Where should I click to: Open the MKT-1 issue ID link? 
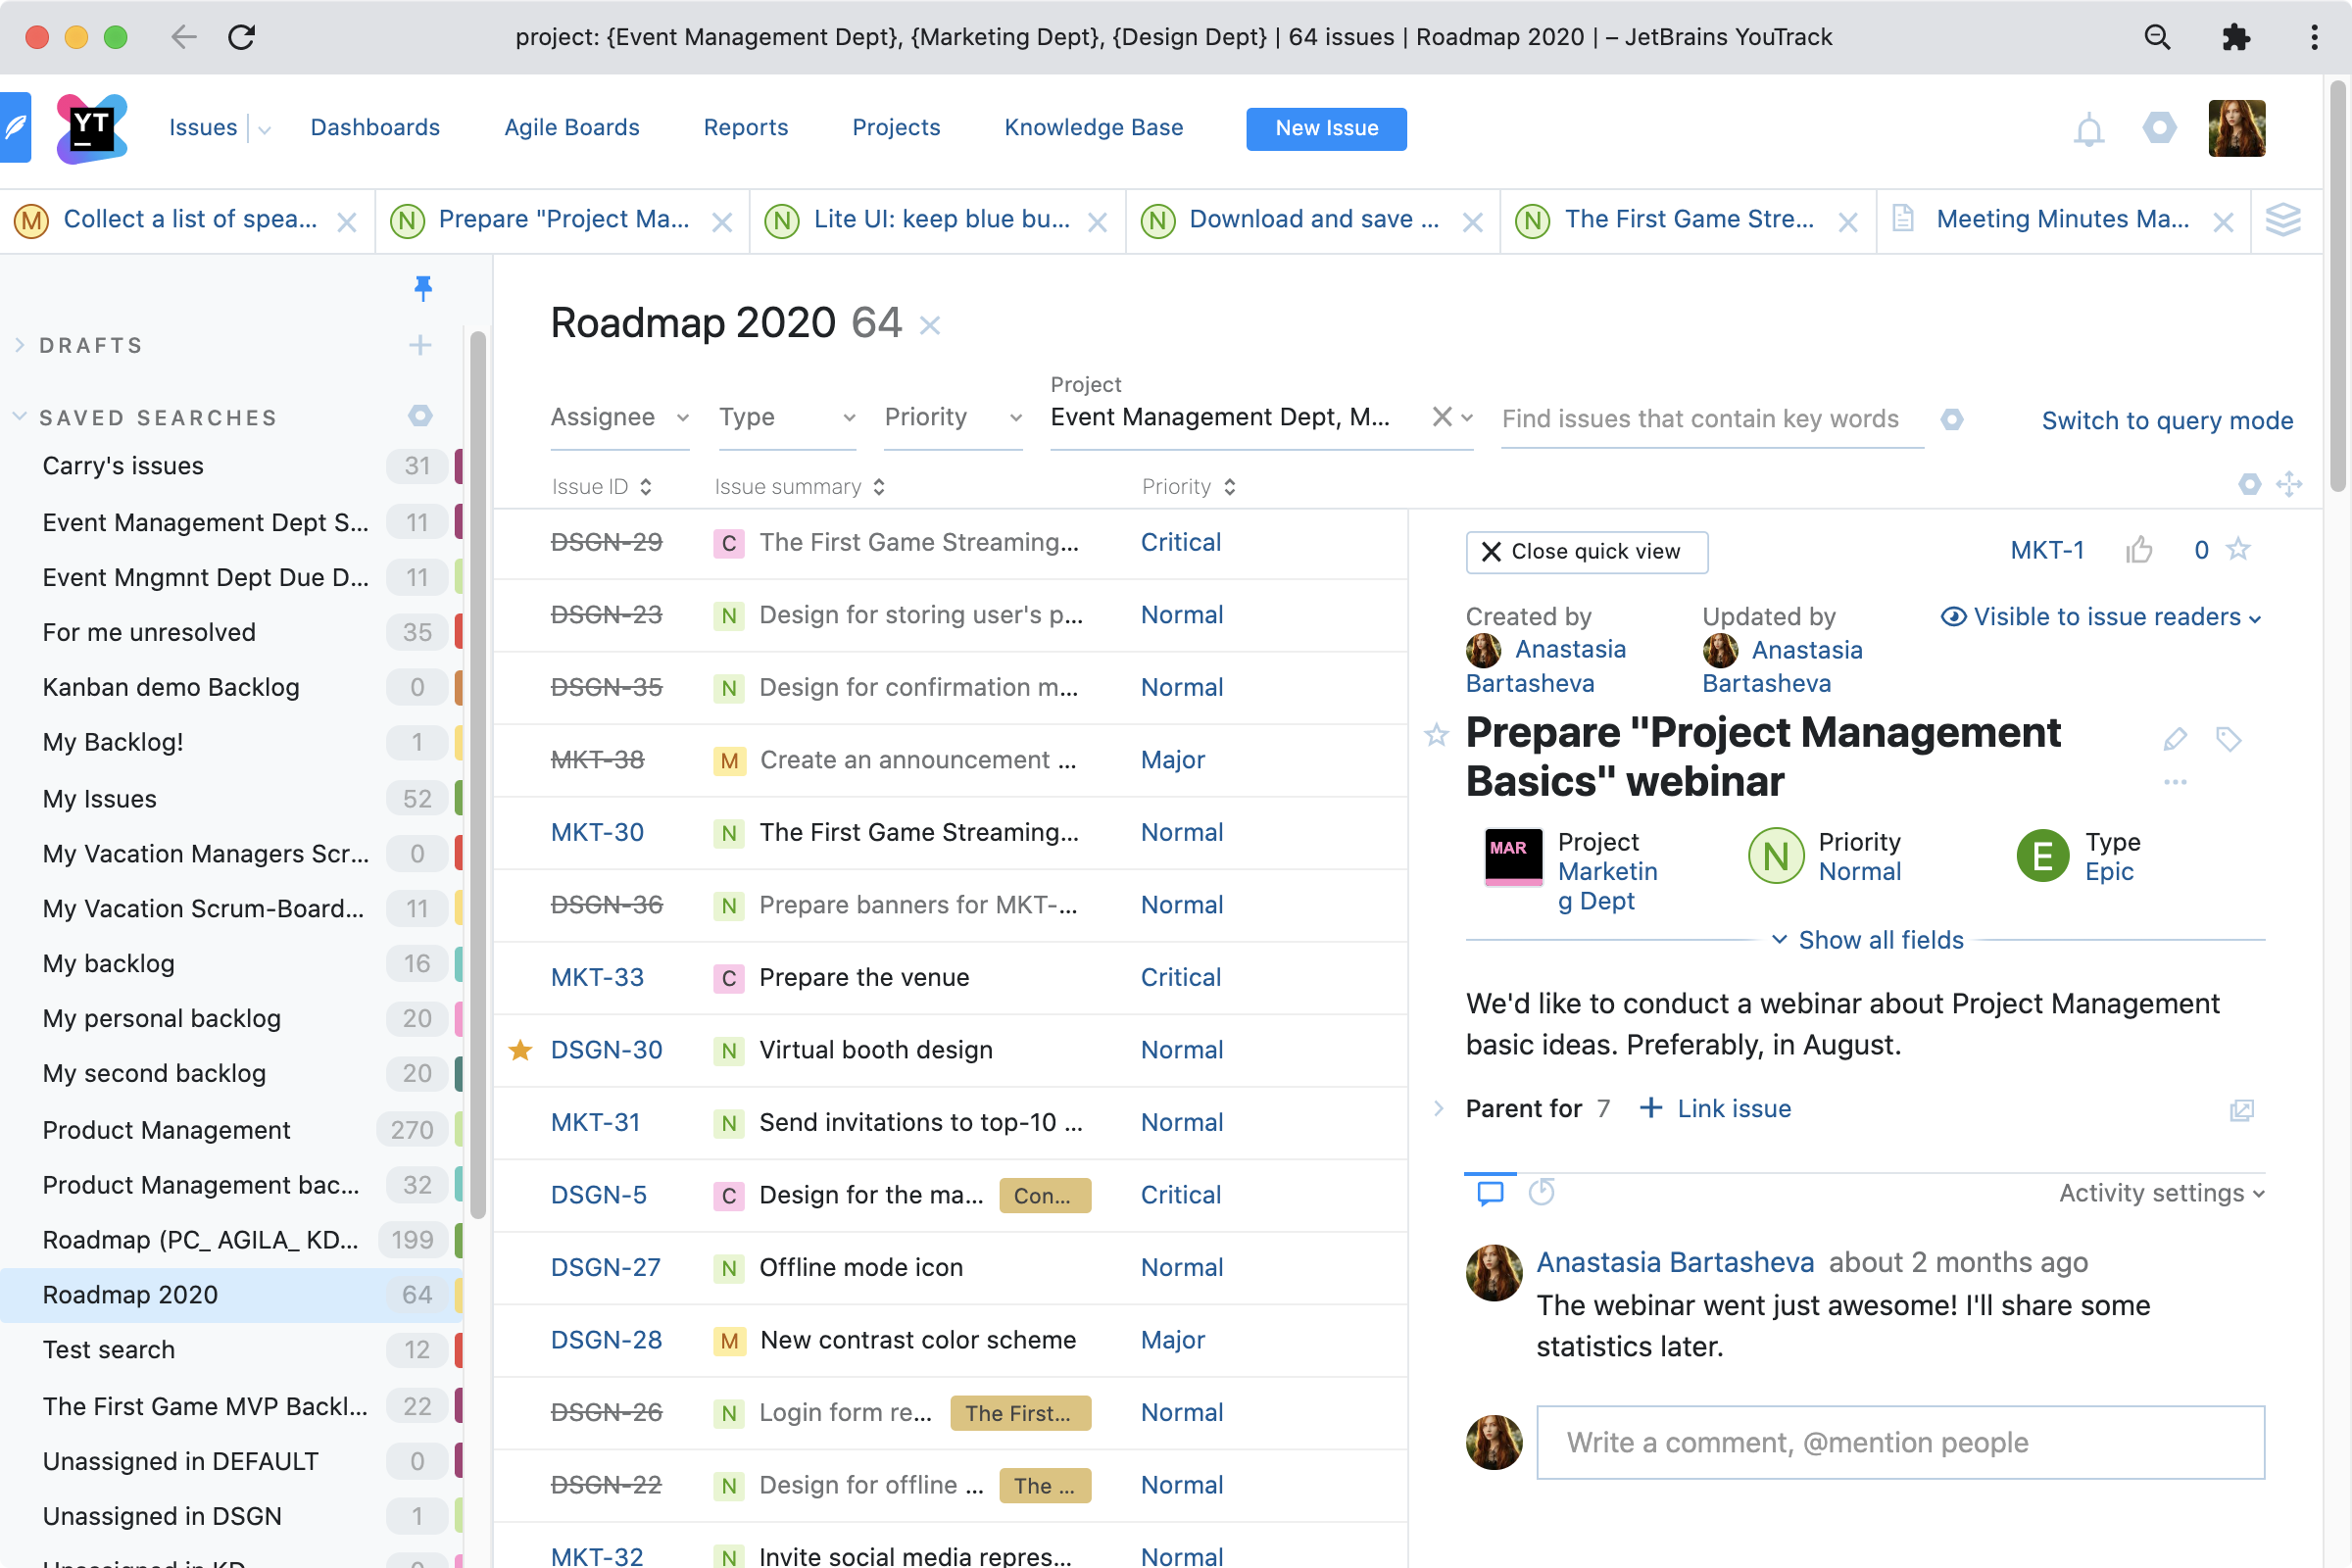2047,550
